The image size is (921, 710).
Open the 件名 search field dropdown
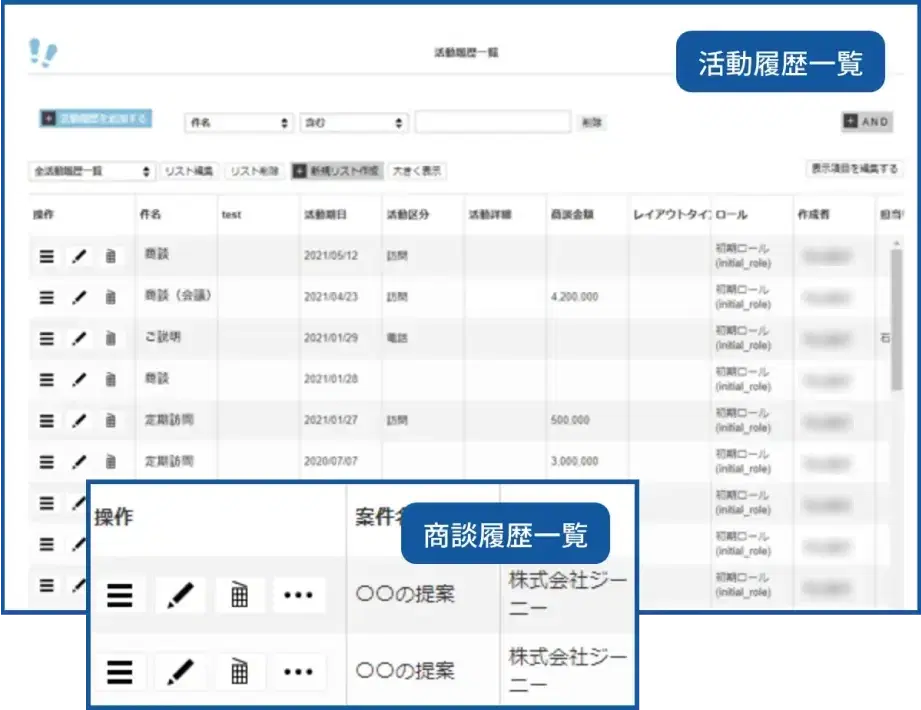pyautogui.click(x=237, y=122)
